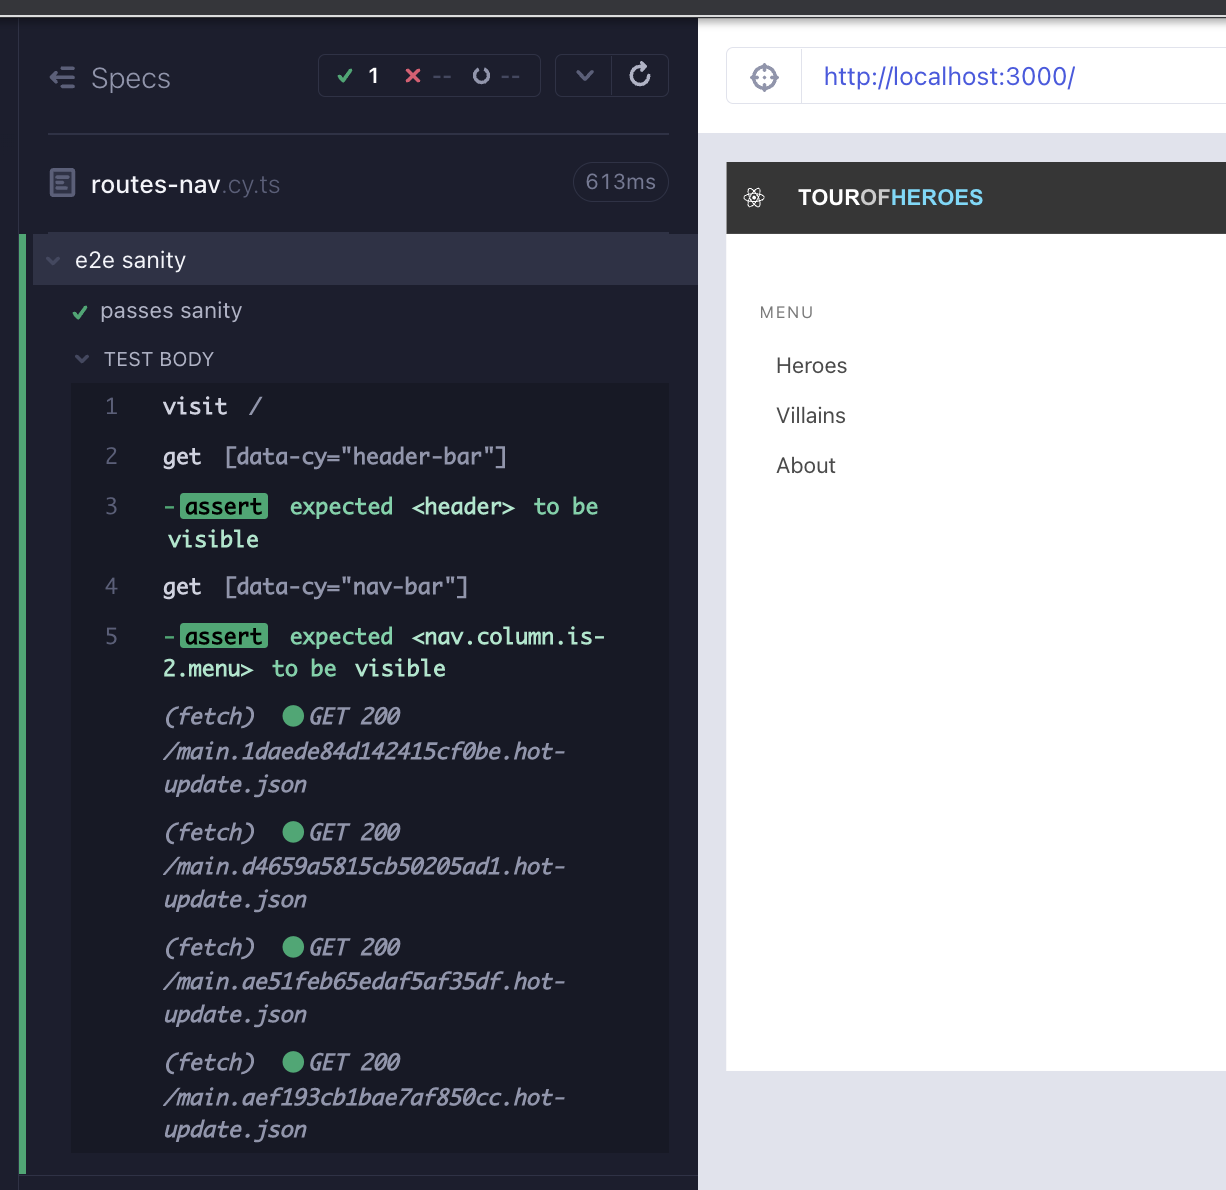Select the expected header to be visible row

point(370,523)
